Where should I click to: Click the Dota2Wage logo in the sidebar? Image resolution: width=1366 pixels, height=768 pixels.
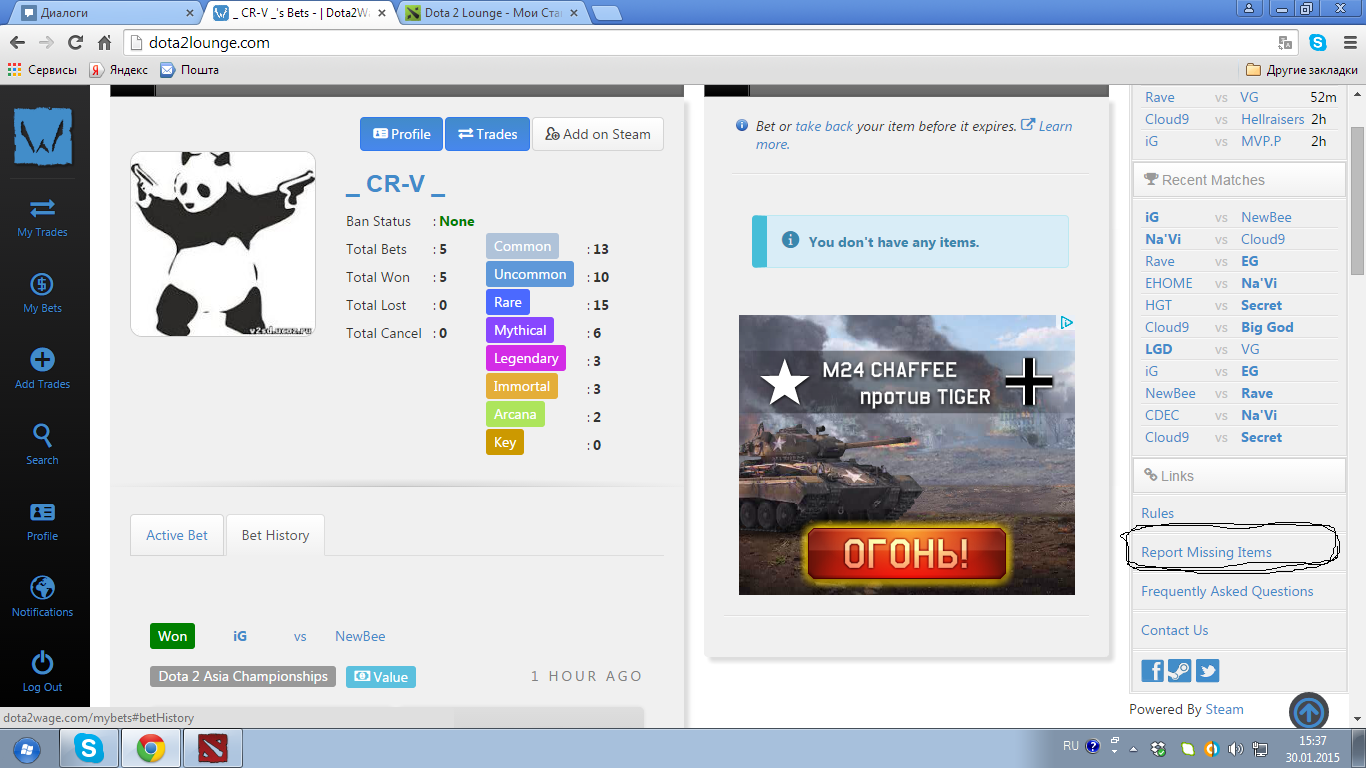tap(43, 135)
